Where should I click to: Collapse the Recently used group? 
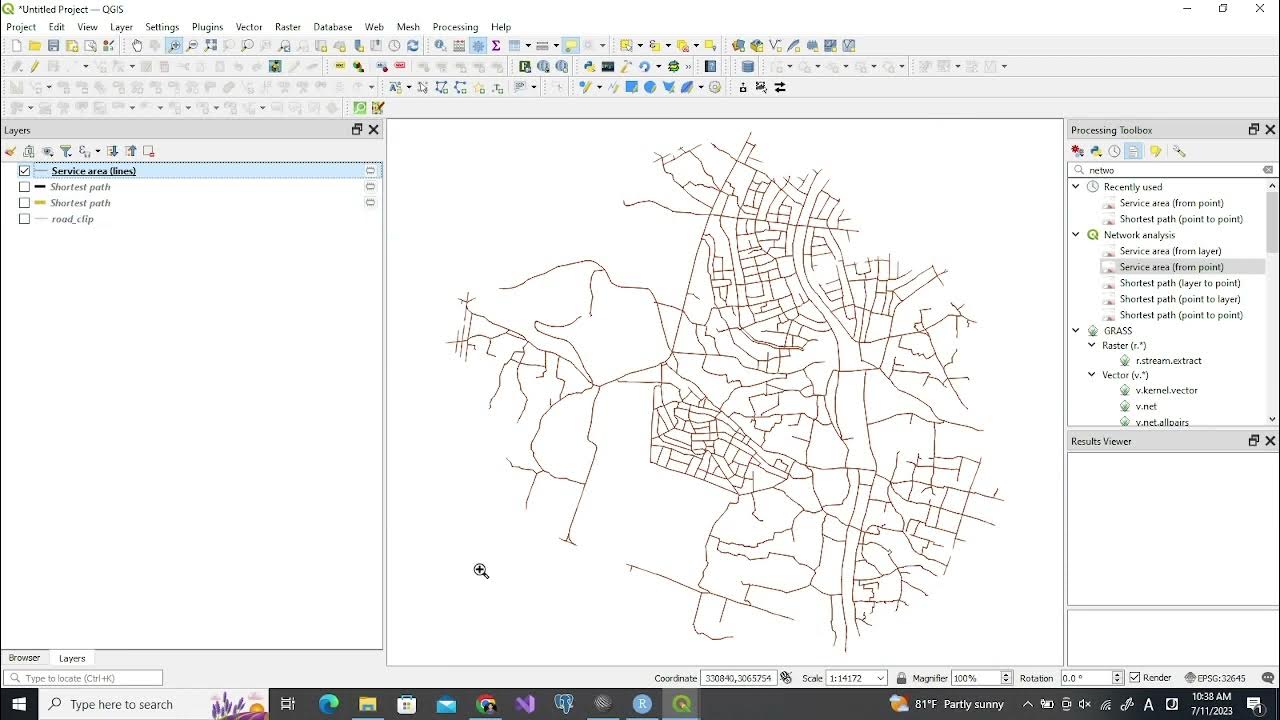[x=1076, y=187]
